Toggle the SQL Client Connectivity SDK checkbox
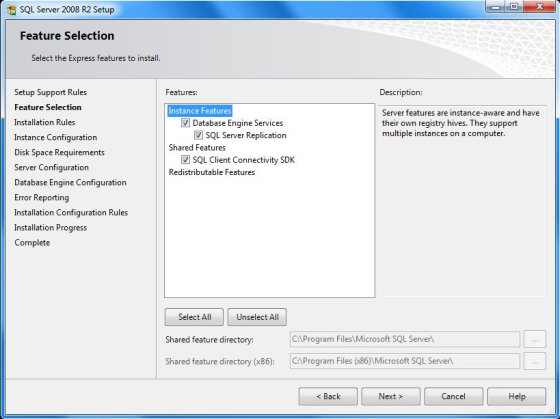Image resolution: width=560 pixels, height=419 pixels. [x=185, y=160]
